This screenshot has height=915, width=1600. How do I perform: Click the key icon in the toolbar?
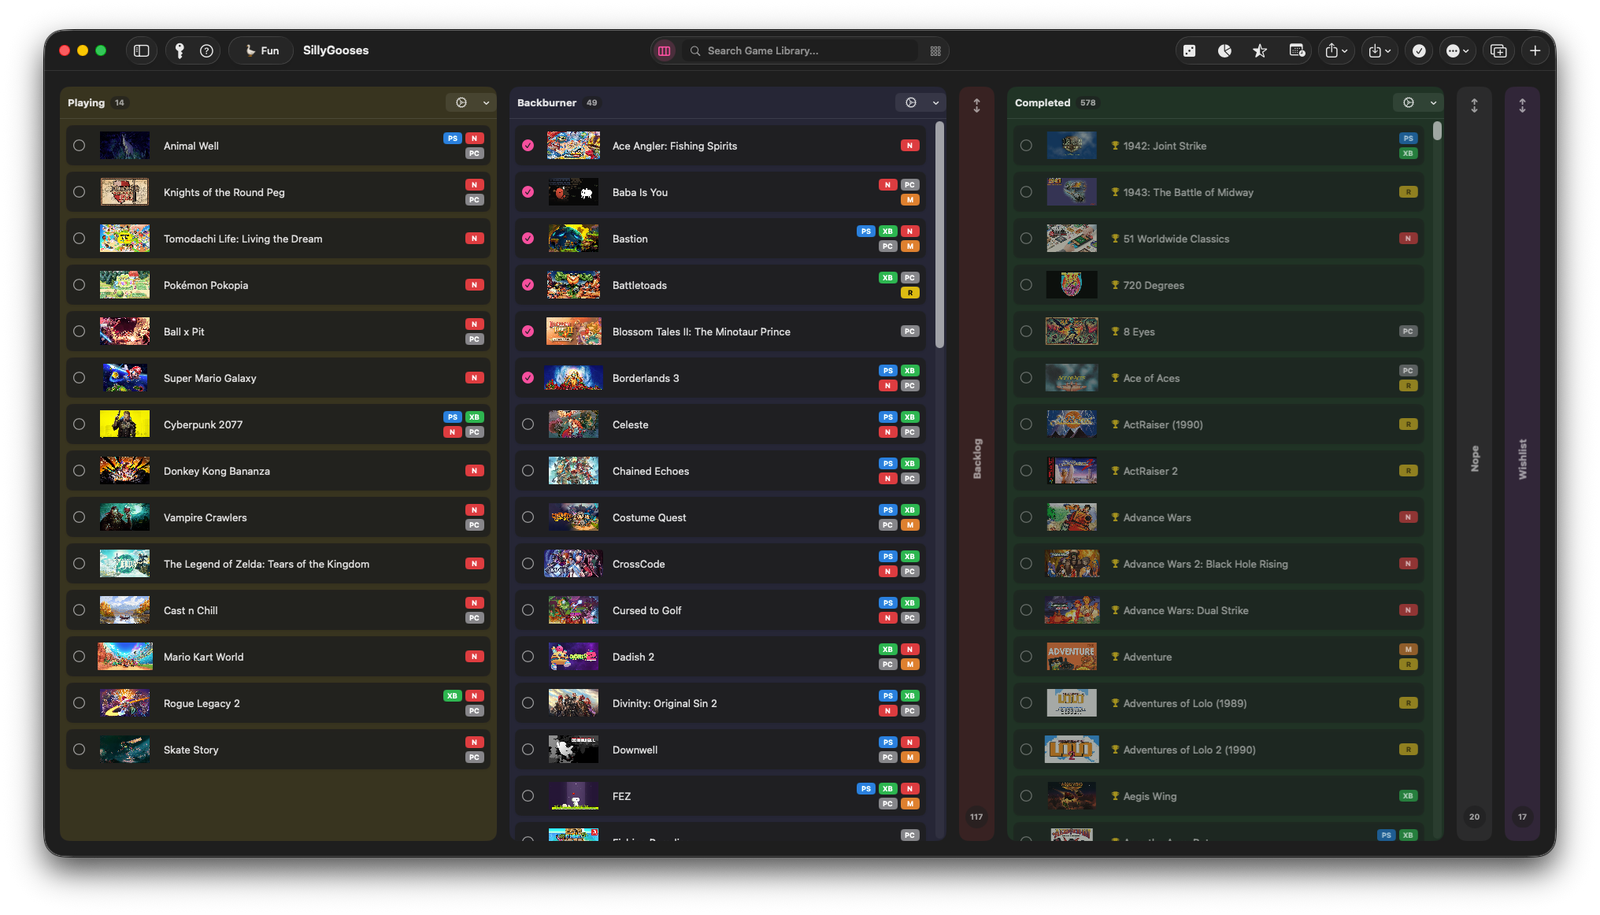(x=180, y=51)
